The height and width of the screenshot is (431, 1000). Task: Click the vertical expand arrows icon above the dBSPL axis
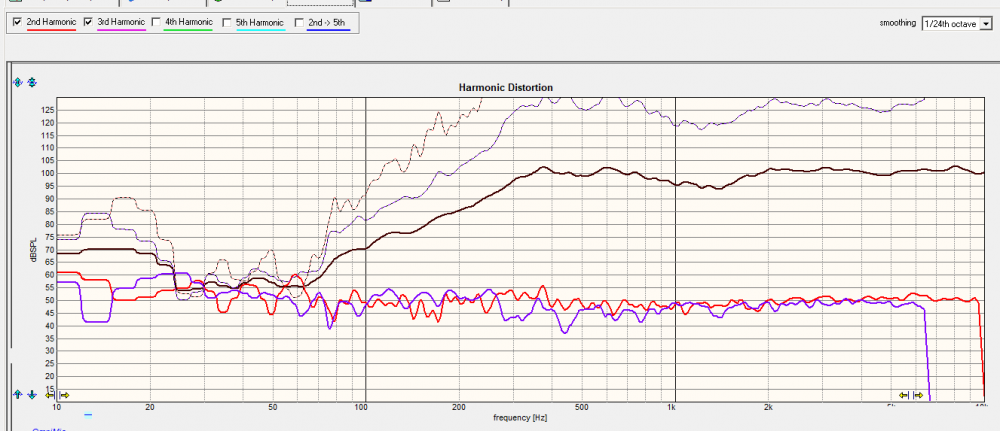point(17,82)
